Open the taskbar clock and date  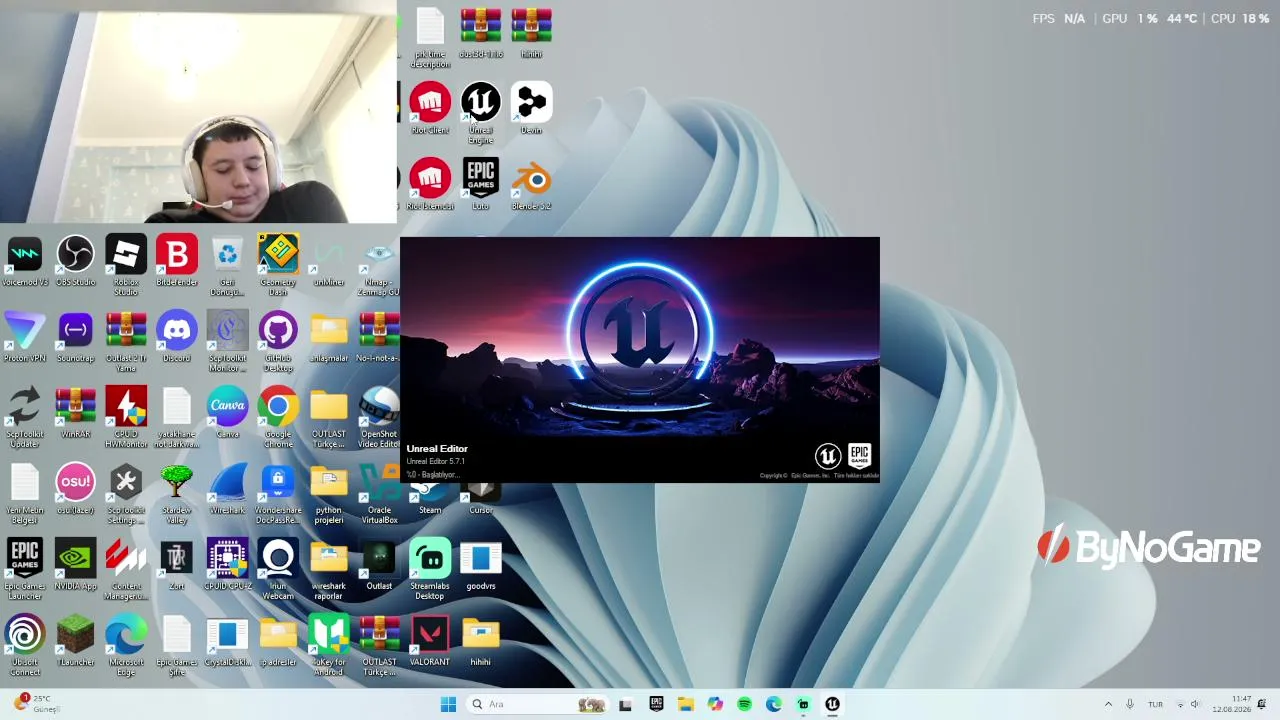1232,704
